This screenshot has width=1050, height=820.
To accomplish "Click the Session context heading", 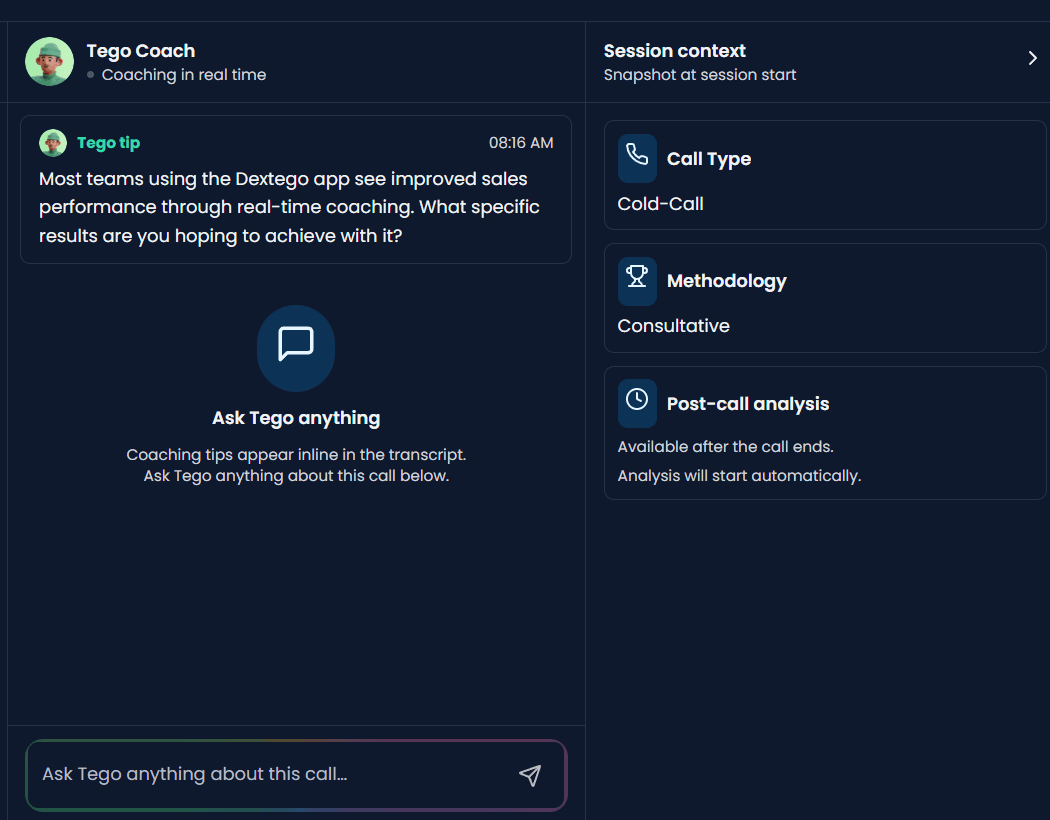I will (674, 51).
